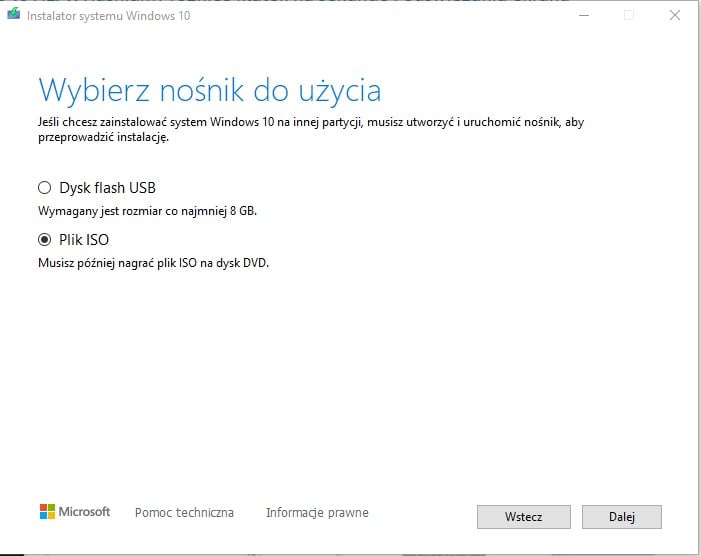Minimize the installer window

tap(584, 15)
